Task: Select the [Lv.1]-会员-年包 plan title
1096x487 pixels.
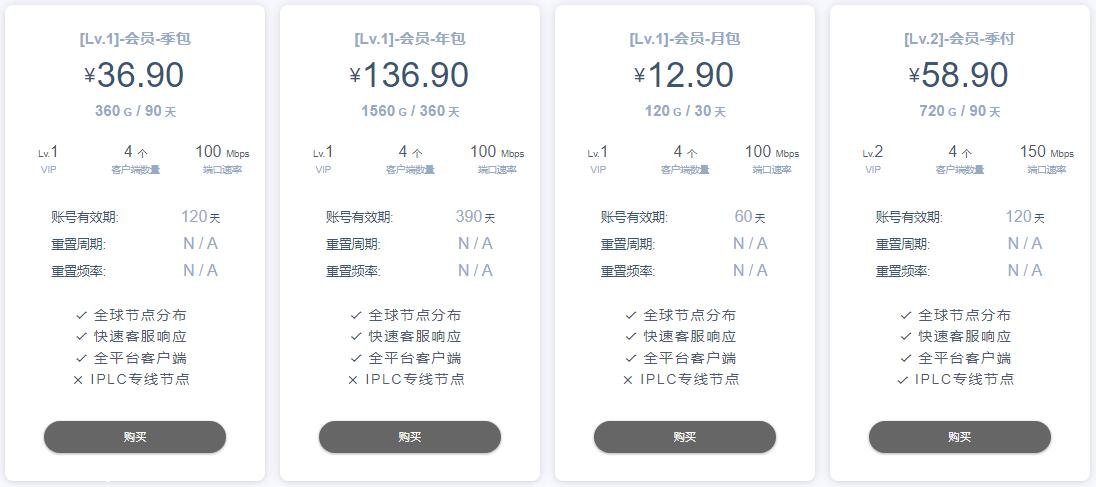Action: 410,39
